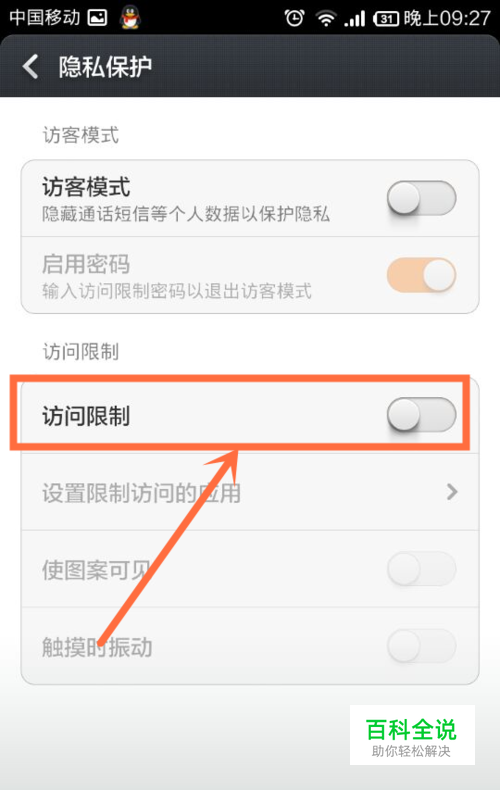Tap the 启用密码 row description text

tap(177, 291)
